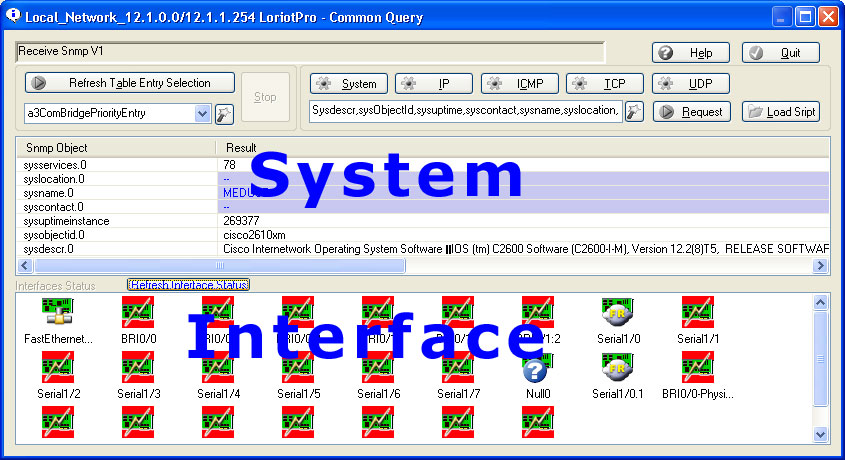Screen dimensions: 845x460
Task: Click the System query button
Action: [x=349, y=83]
